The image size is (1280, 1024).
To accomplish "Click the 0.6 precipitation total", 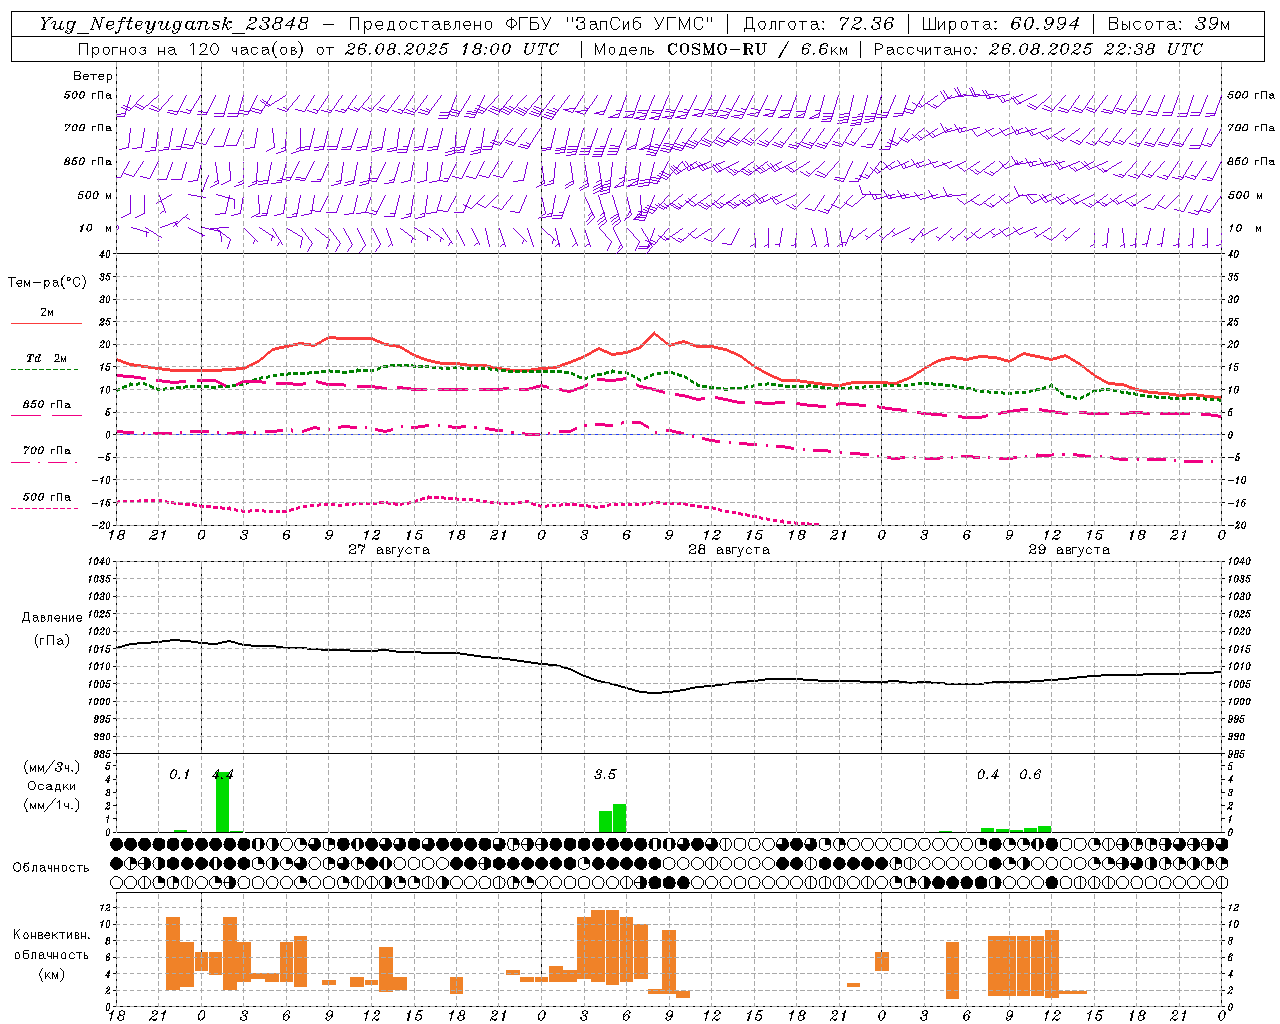I will [x=1030, y=774].
